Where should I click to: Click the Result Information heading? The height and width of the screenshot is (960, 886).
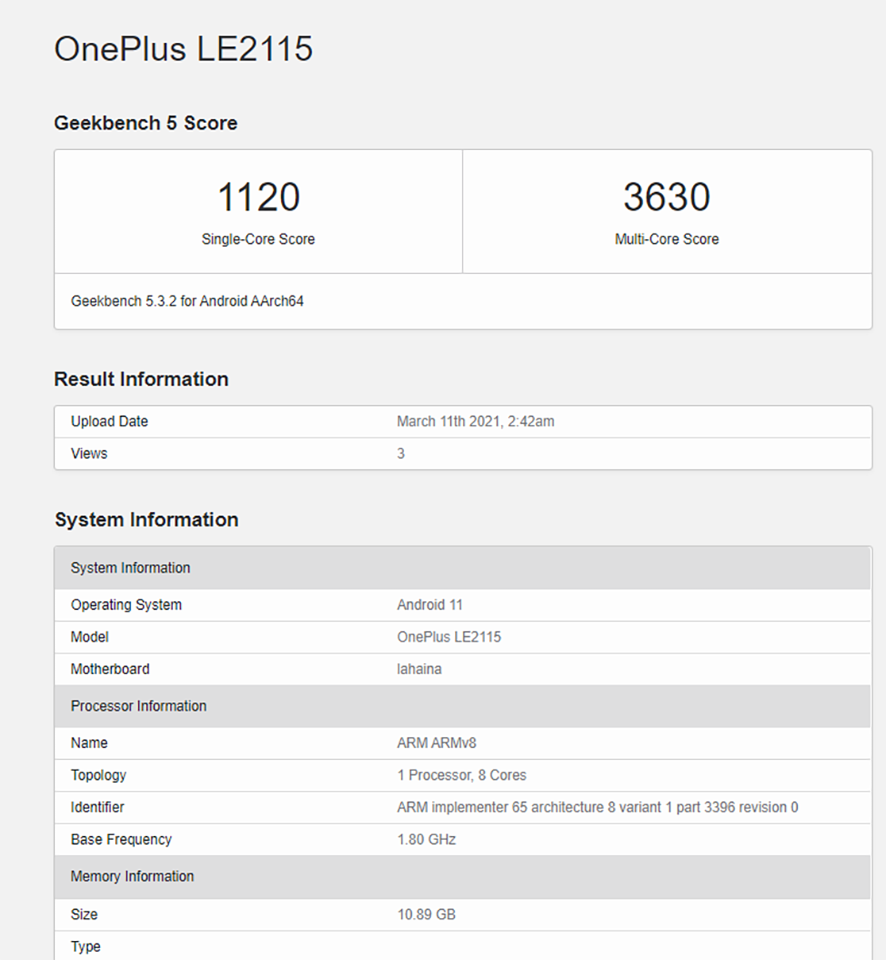point(141,379)
